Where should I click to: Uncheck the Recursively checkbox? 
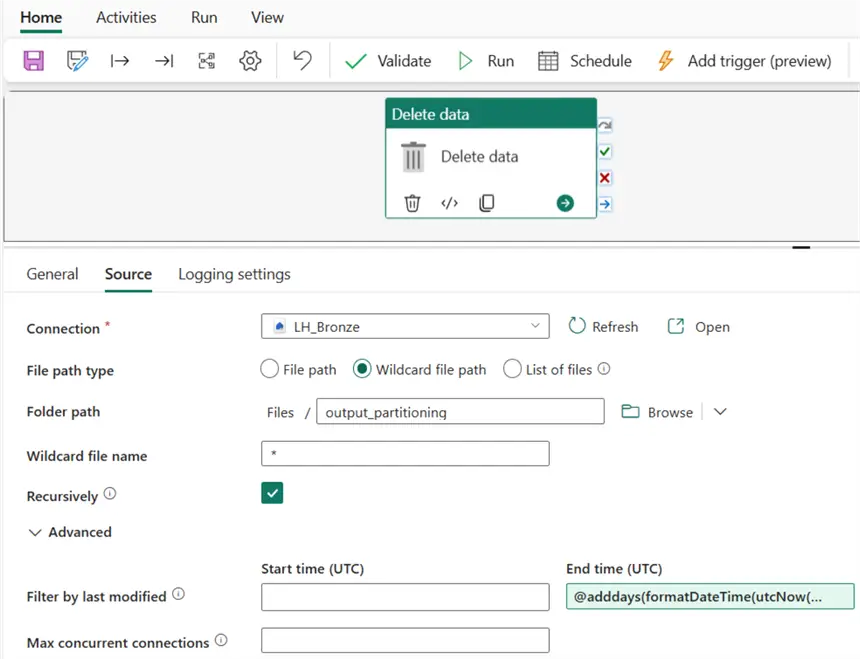point(272,493)
